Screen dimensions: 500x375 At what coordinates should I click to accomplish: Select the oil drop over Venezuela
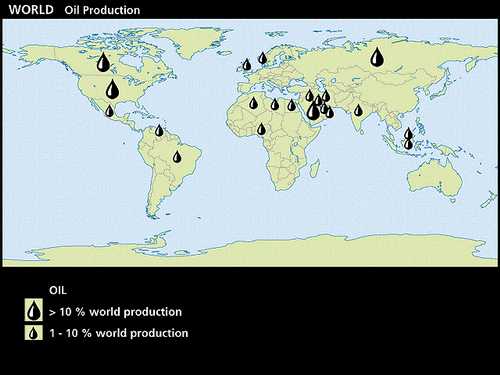159,130
